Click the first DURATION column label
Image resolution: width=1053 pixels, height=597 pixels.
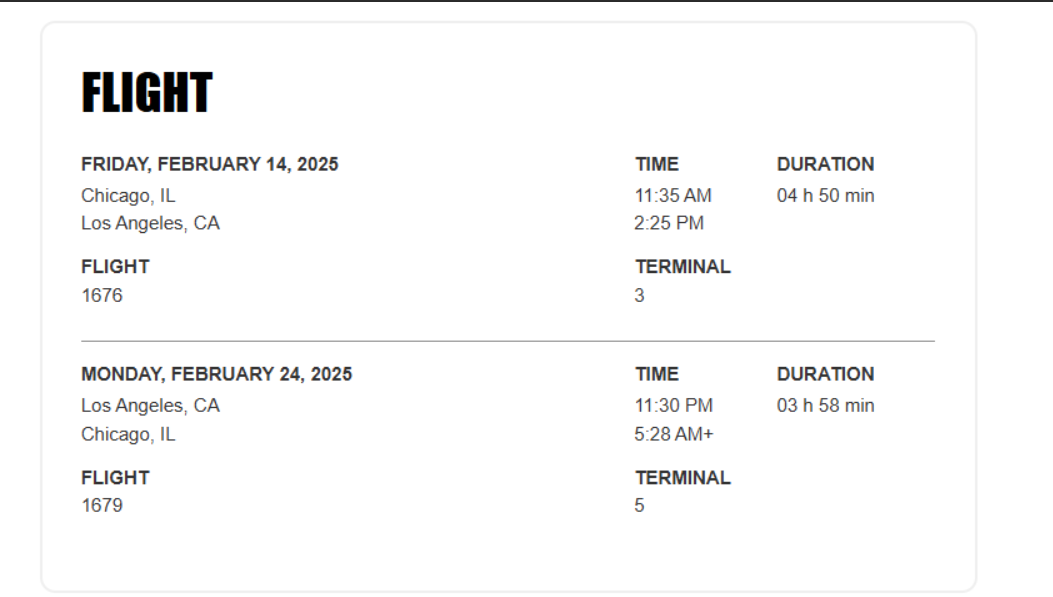point(825,165)
